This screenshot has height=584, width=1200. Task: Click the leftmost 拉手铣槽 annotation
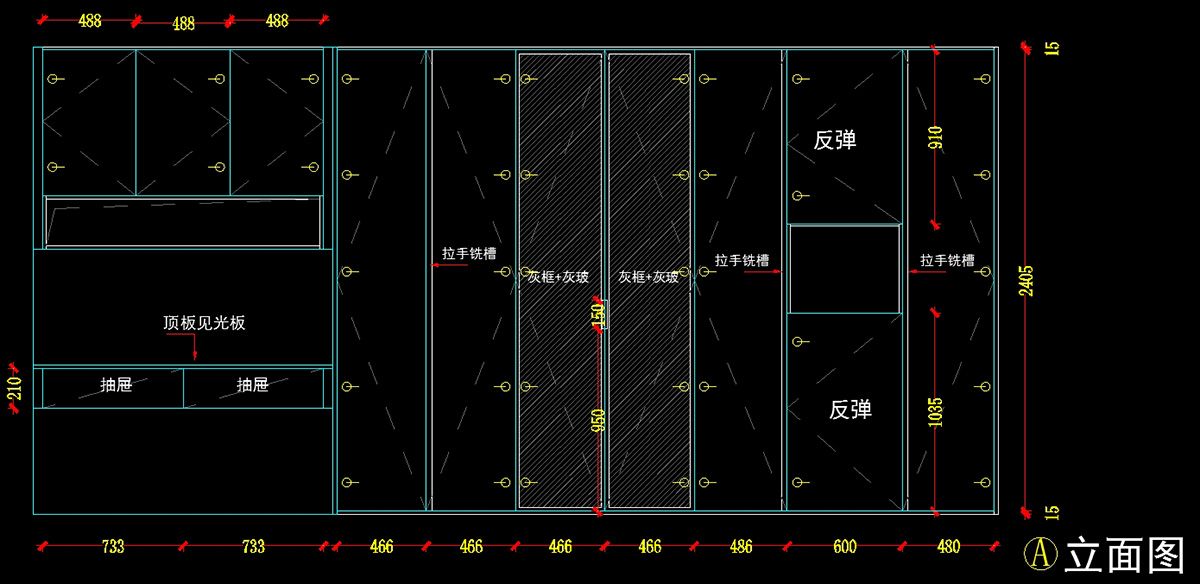(x=470, y=254)
